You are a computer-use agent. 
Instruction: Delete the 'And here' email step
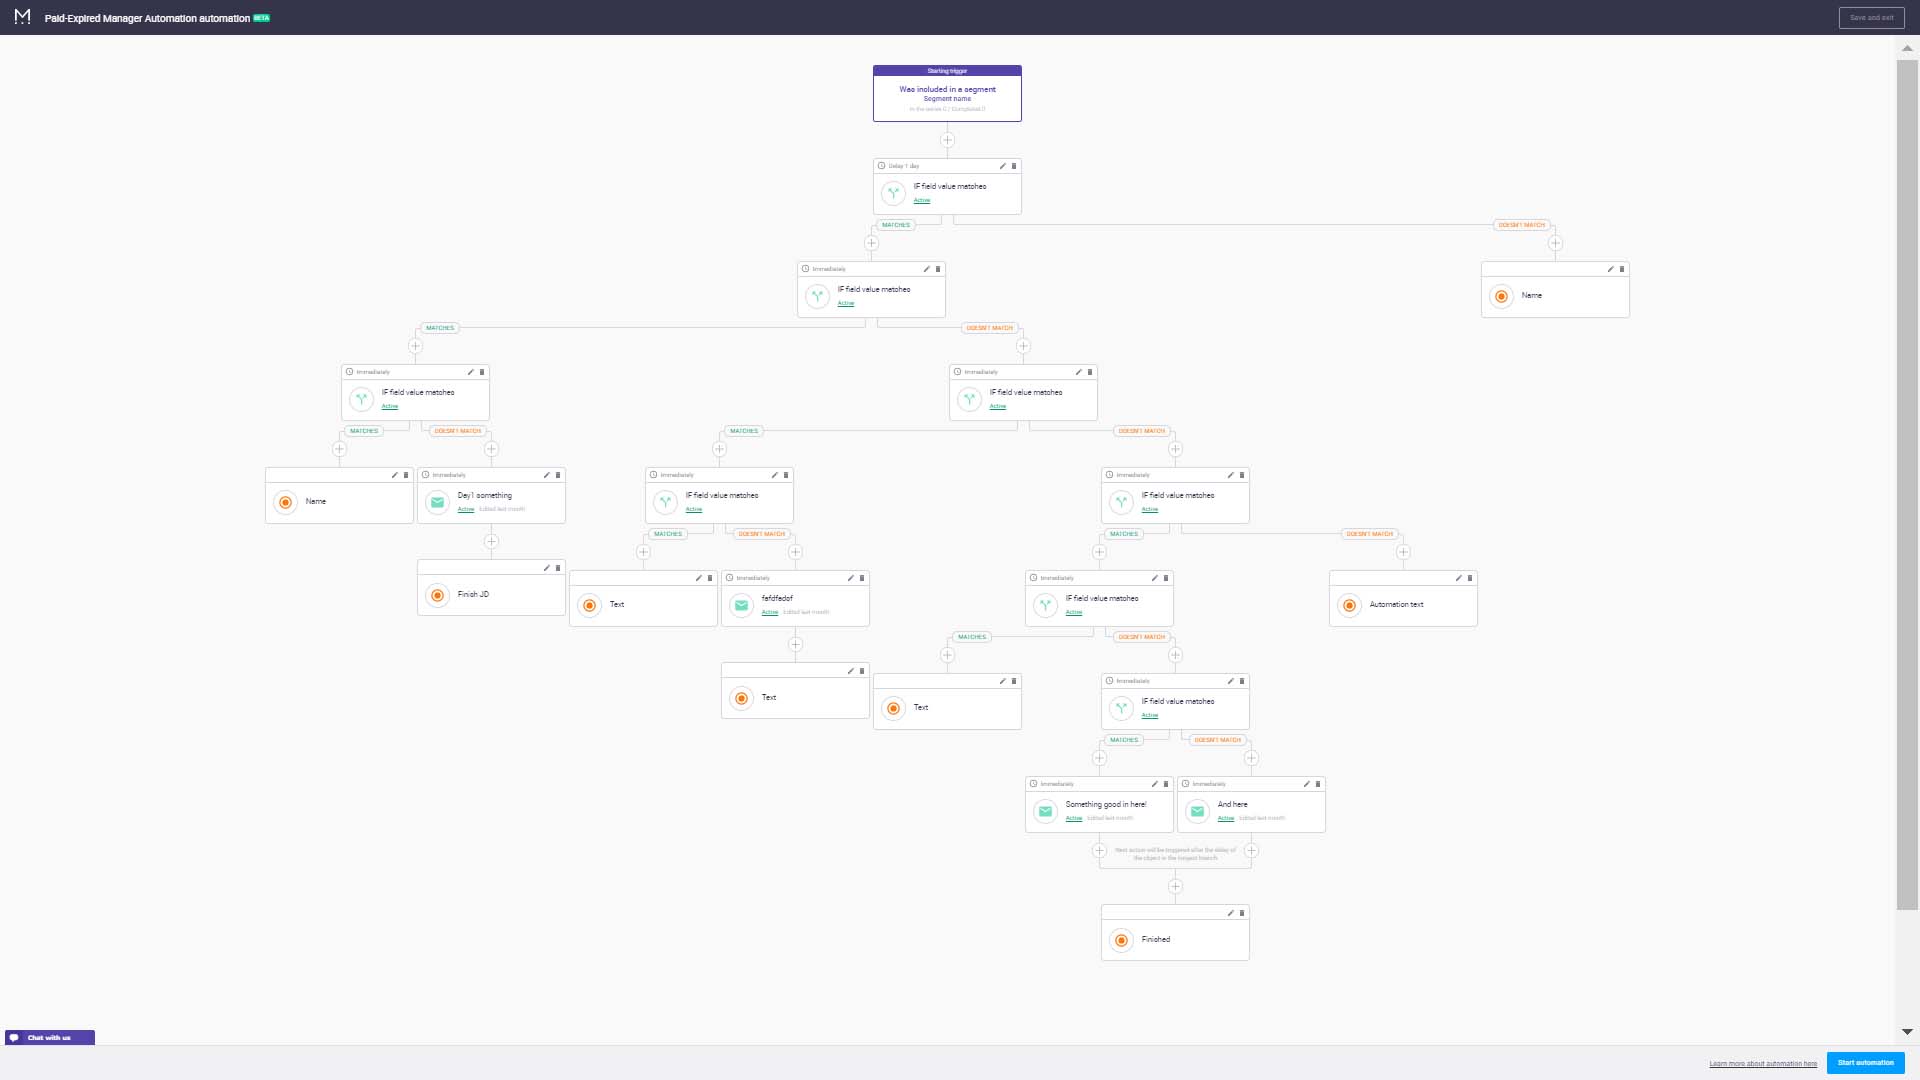(x=1318, y=784)
